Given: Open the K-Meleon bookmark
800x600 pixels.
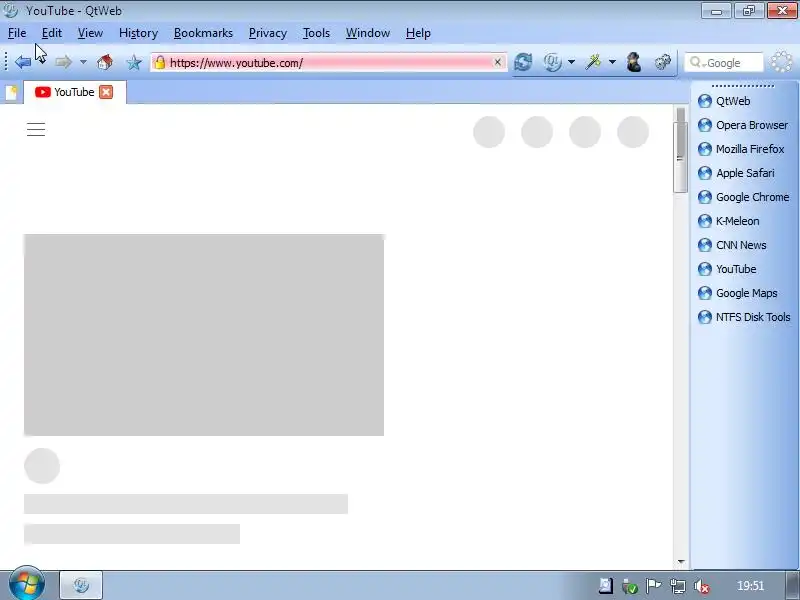Looking at the screenshot, I should click(x=729, y=221).
